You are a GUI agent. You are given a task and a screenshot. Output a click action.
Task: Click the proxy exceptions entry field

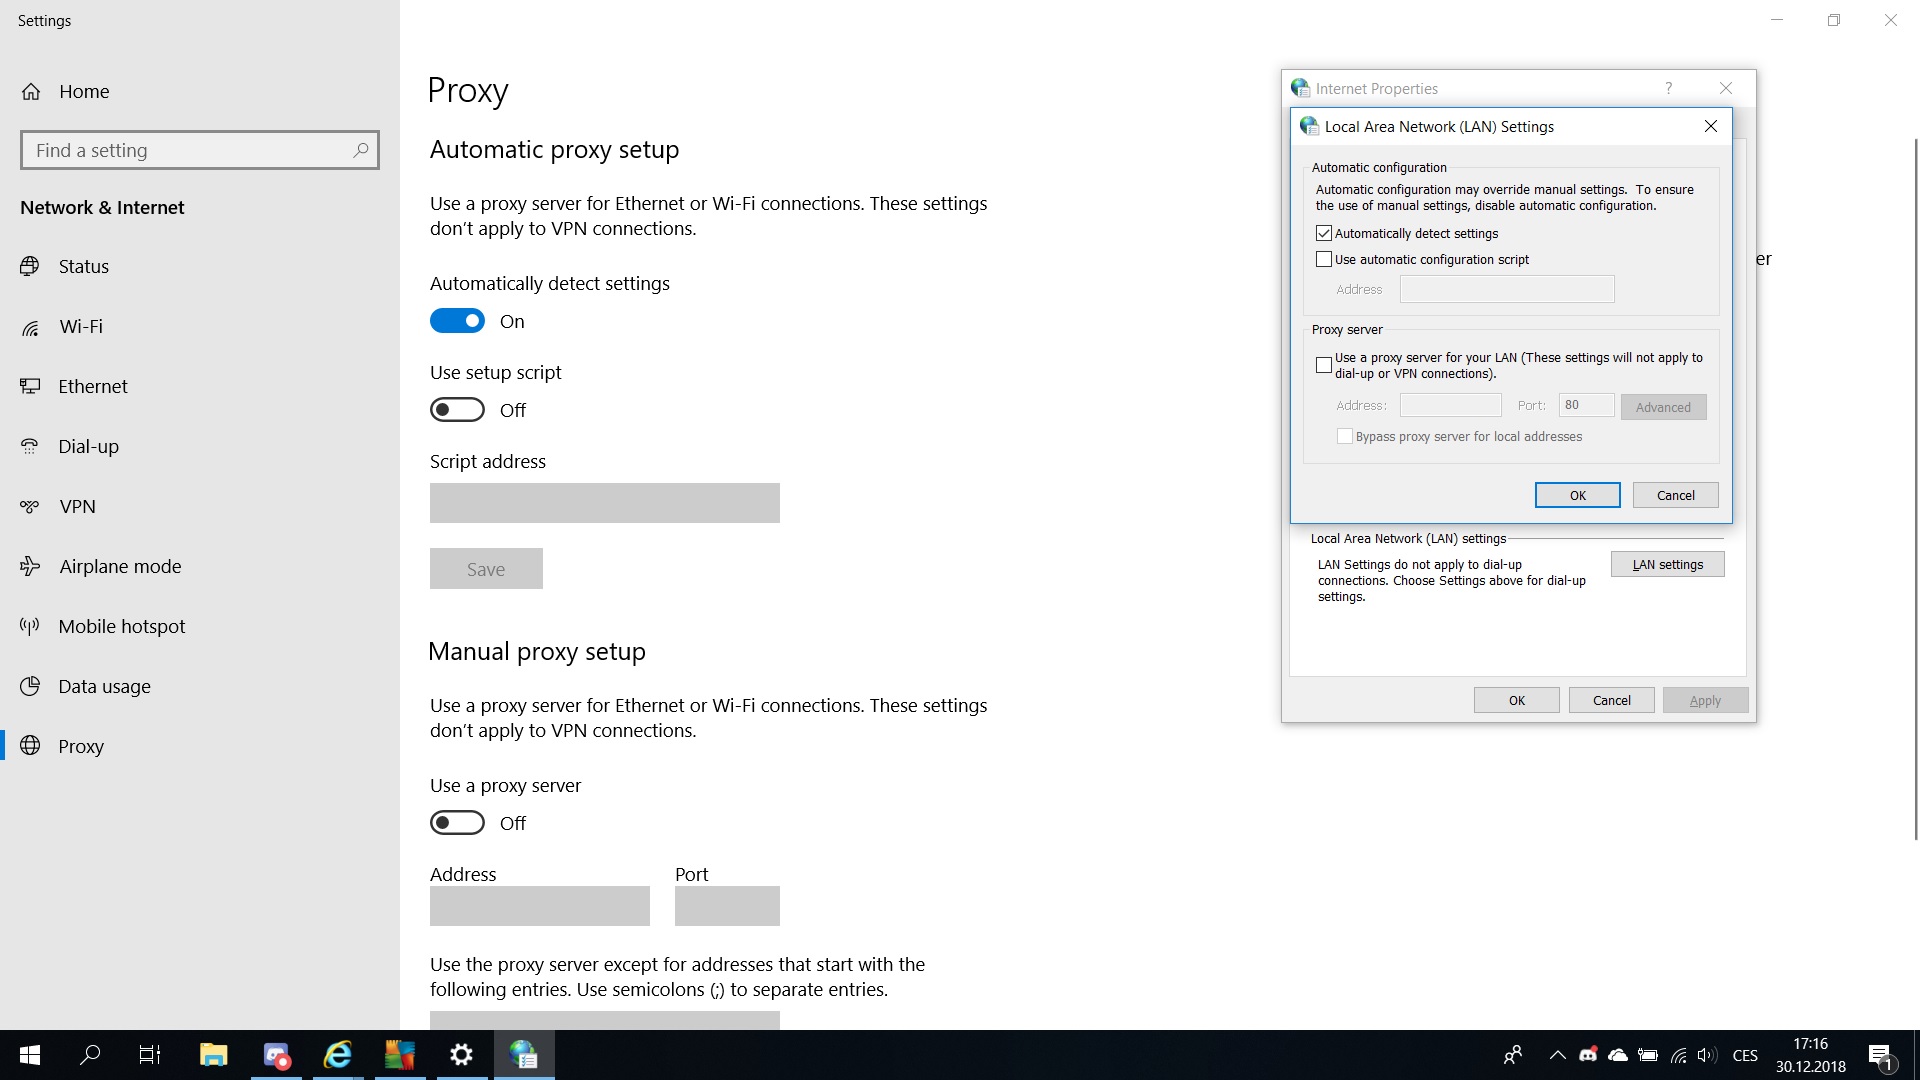605,1021
